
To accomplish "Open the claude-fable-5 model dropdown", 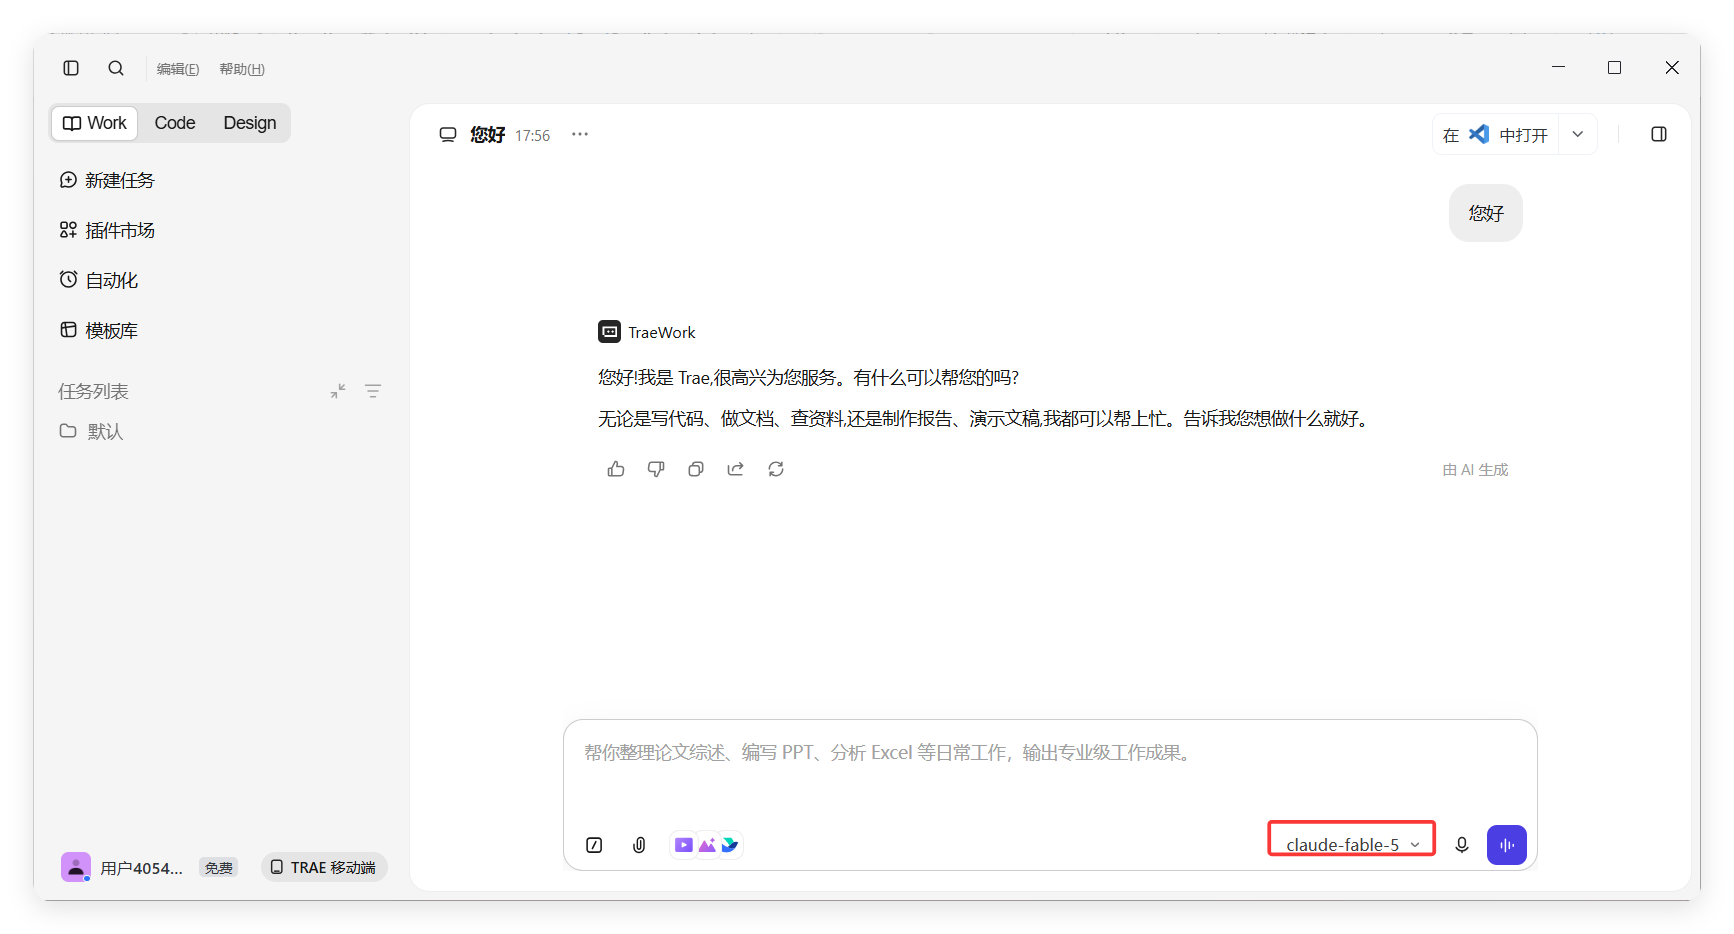I will [x=1352, y=845].
